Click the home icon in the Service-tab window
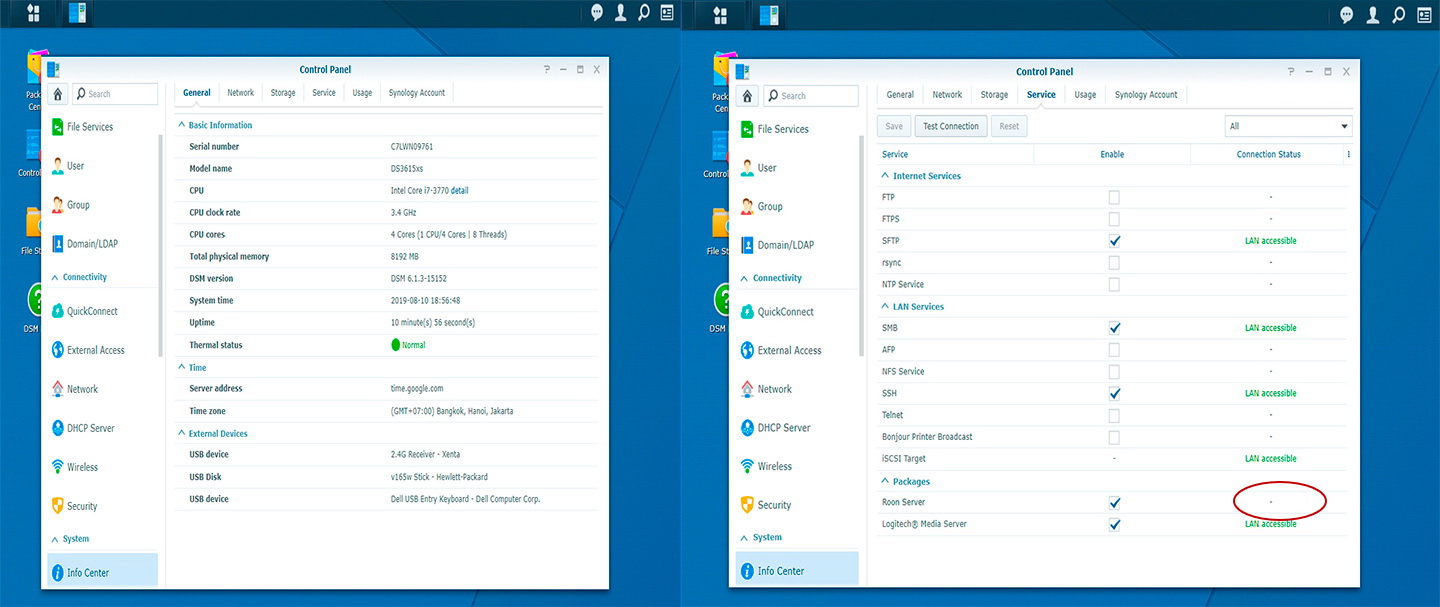 [747, 96]
